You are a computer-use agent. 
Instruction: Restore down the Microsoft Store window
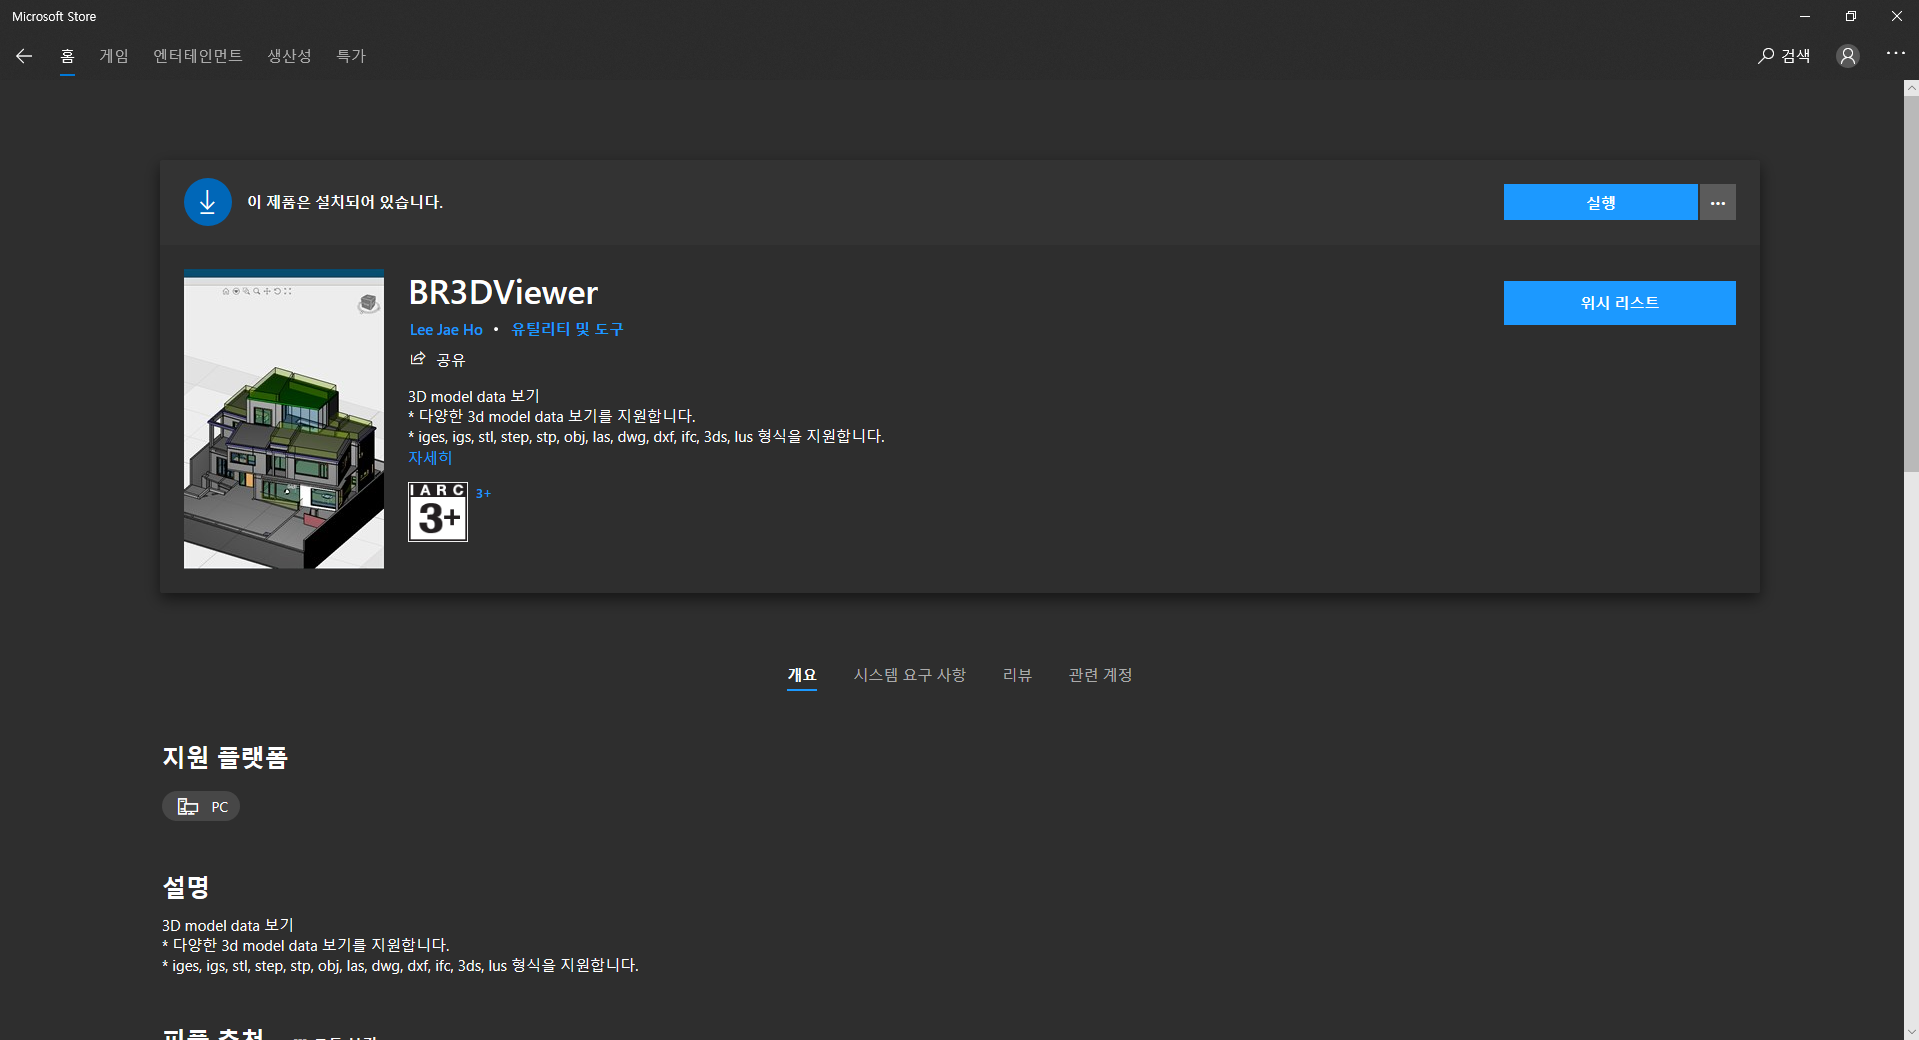point(1851,16)
